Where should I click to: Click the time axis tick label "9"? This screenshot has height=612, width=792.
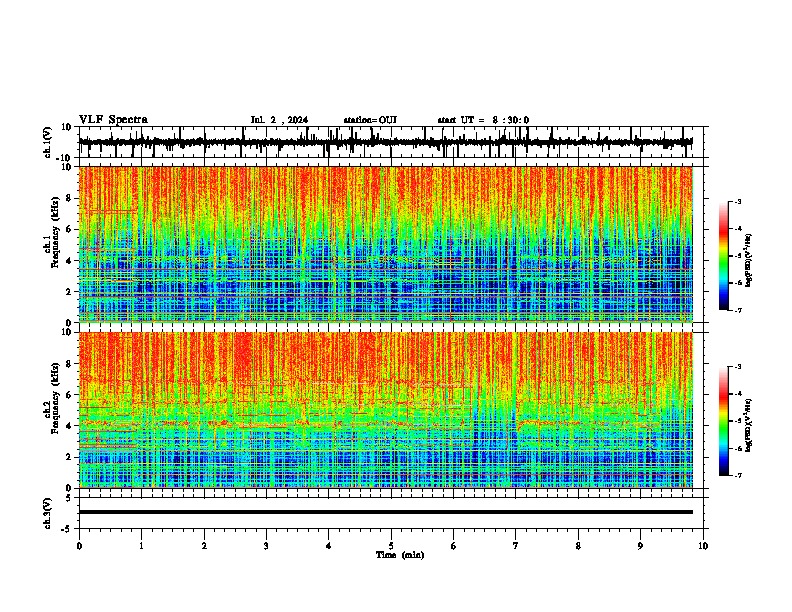tap(640, 546)
